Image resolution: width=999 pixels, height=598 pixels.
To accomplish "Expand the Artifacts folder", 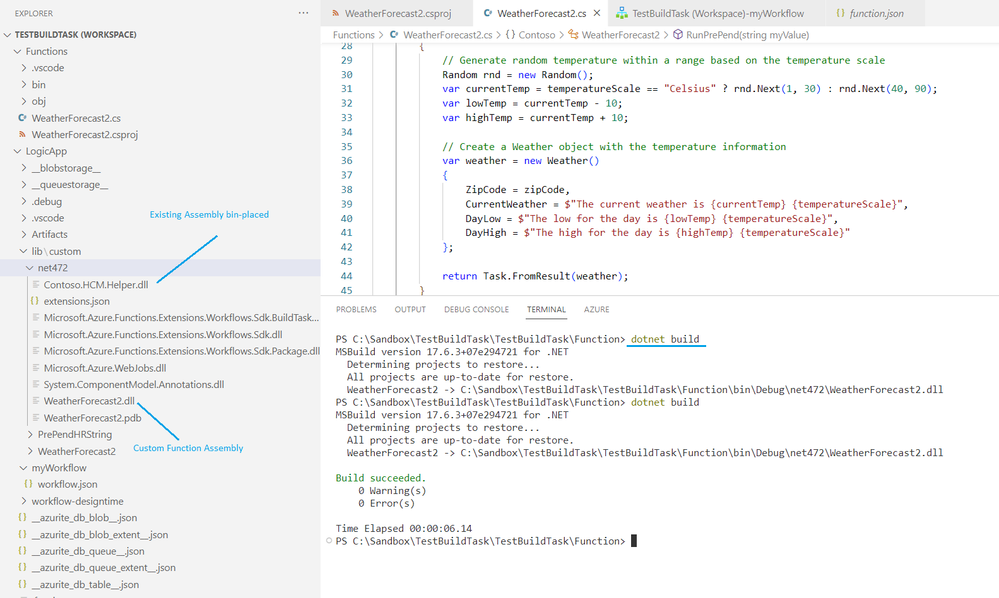I will point(24,234).
